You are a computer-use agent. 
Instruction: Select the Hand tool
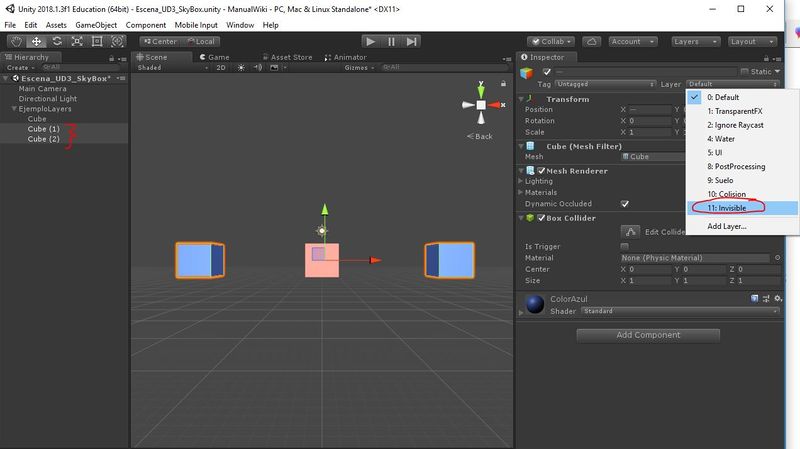(x=16, y=41)
